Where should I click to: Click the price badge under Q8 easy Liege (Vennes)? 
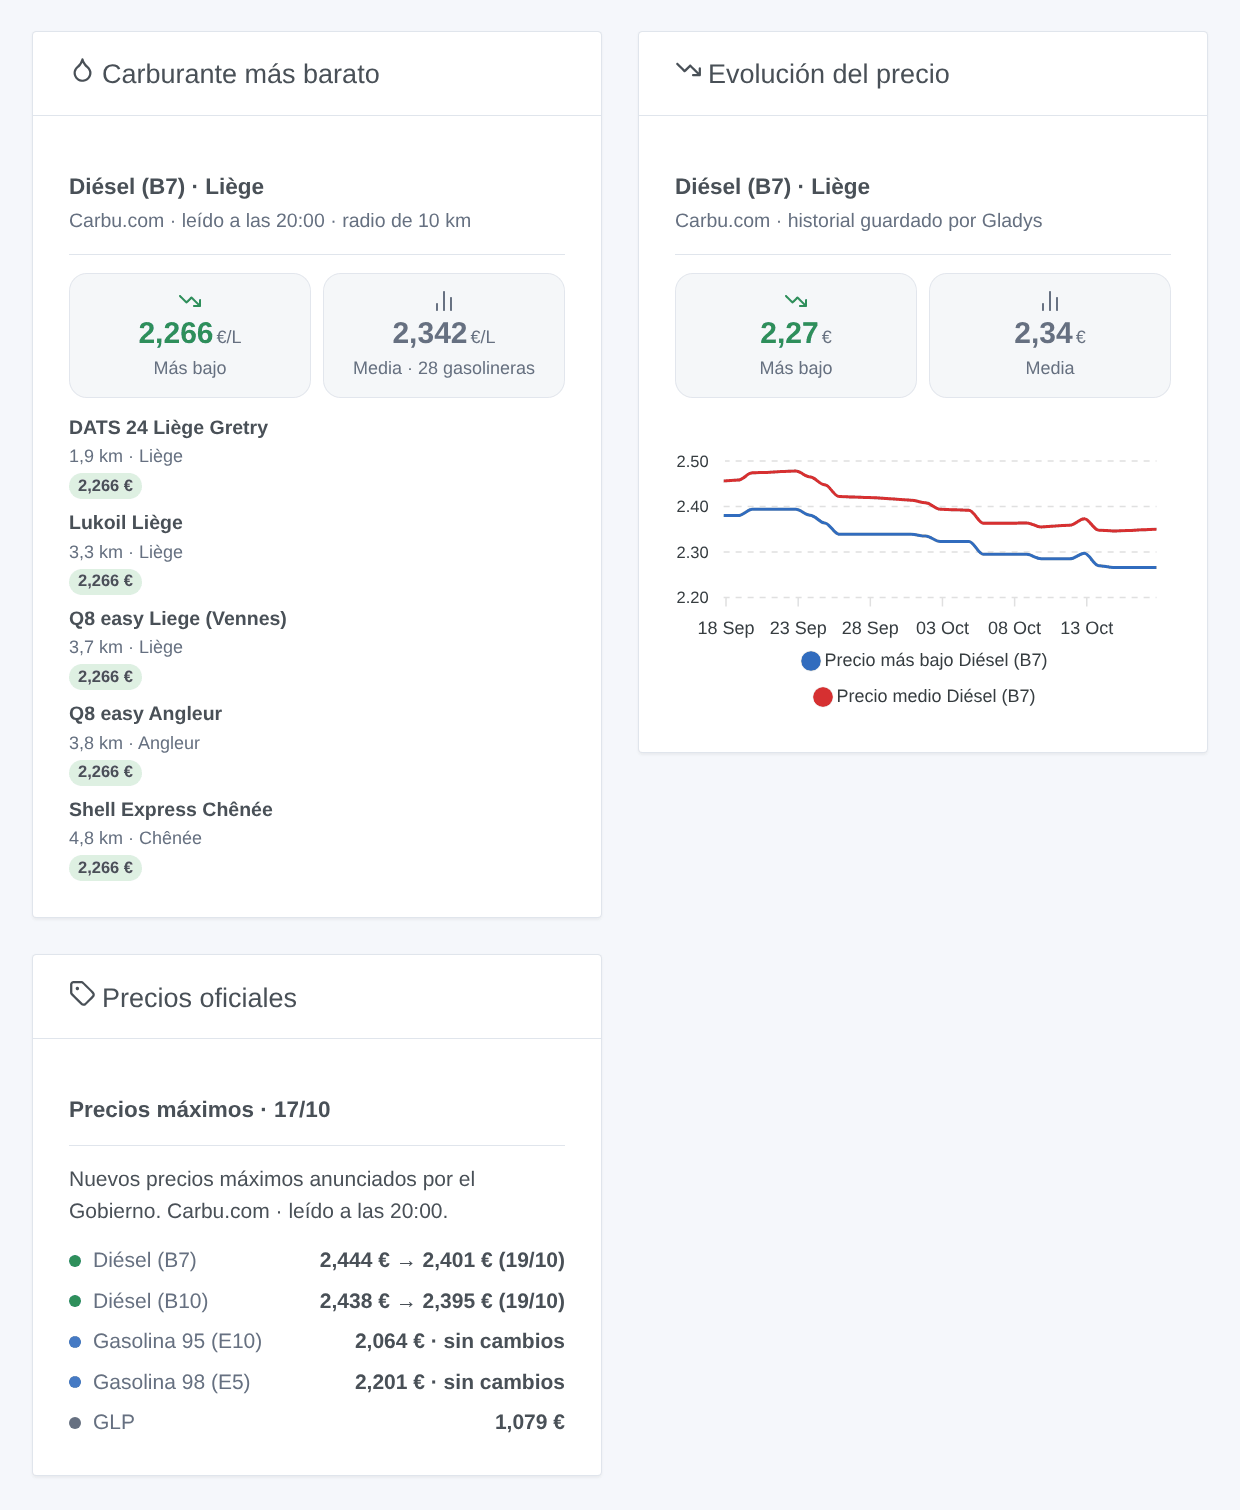pos(105,677)
